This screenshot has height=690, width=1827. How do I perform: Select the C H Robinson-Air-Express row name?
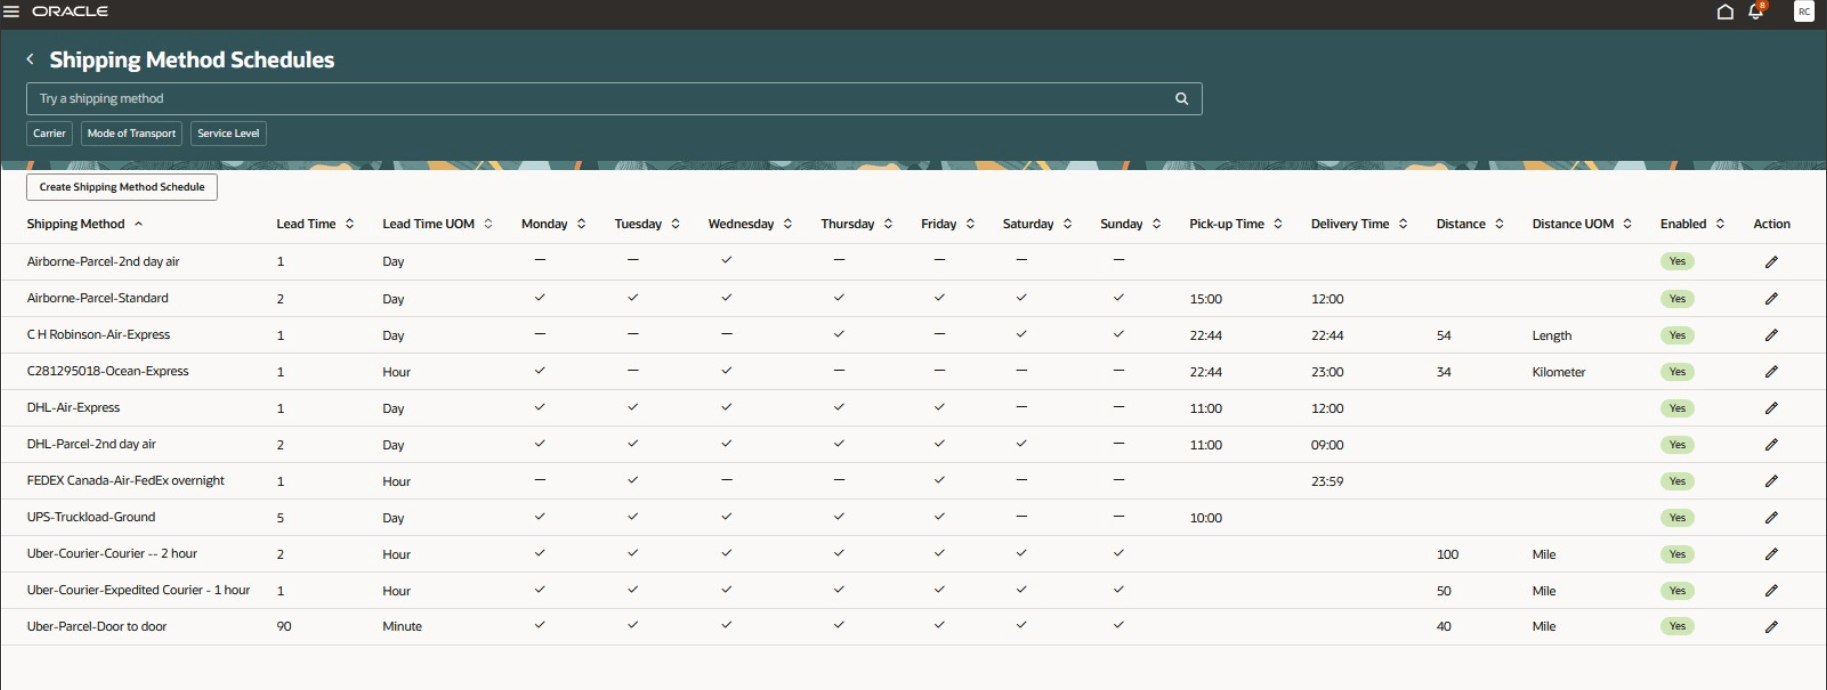98,335
